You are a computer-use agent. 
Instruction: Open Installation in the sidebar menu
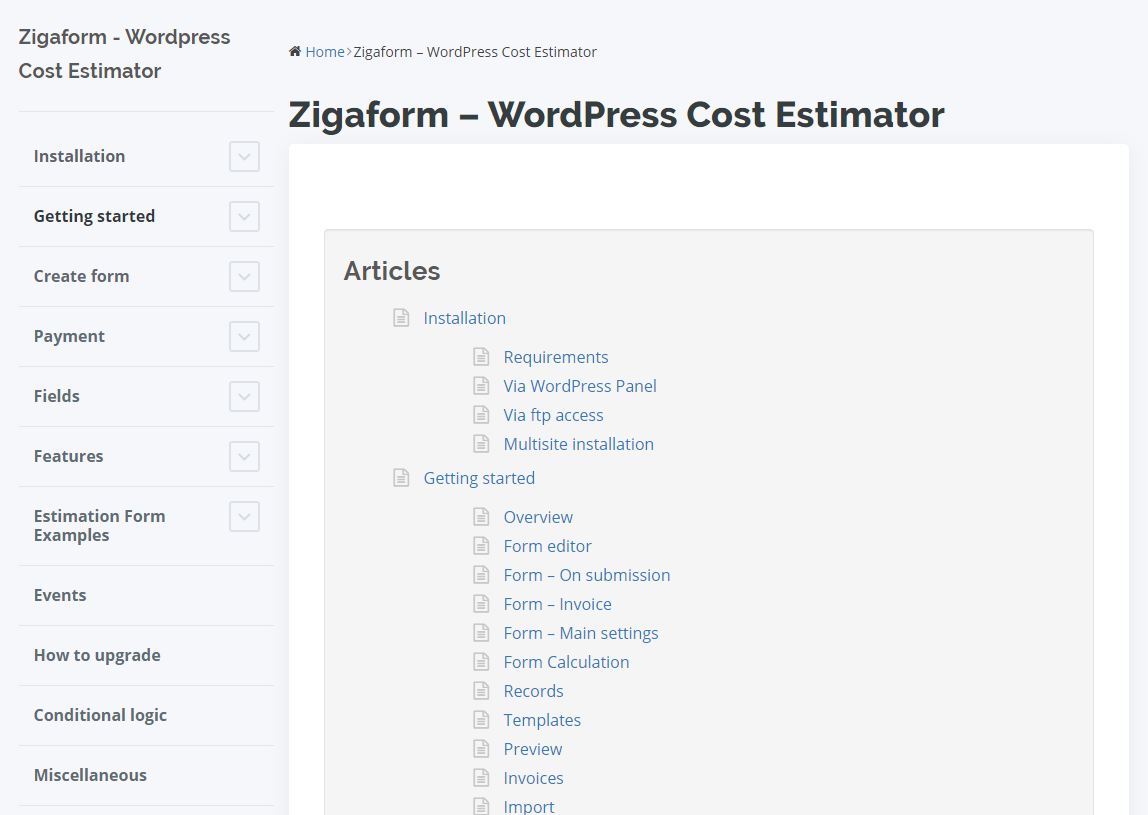coord(79,156)
